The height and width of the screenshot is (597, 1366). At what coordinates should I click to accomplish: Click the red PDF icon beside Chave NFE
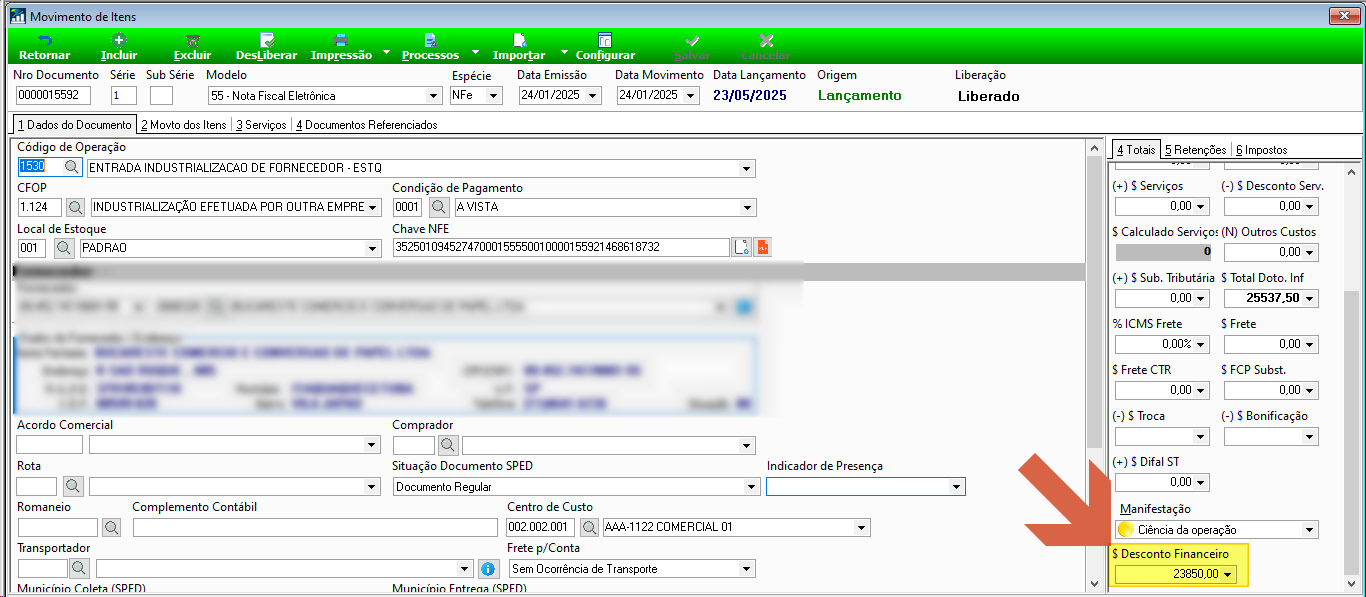pos(762,247)
